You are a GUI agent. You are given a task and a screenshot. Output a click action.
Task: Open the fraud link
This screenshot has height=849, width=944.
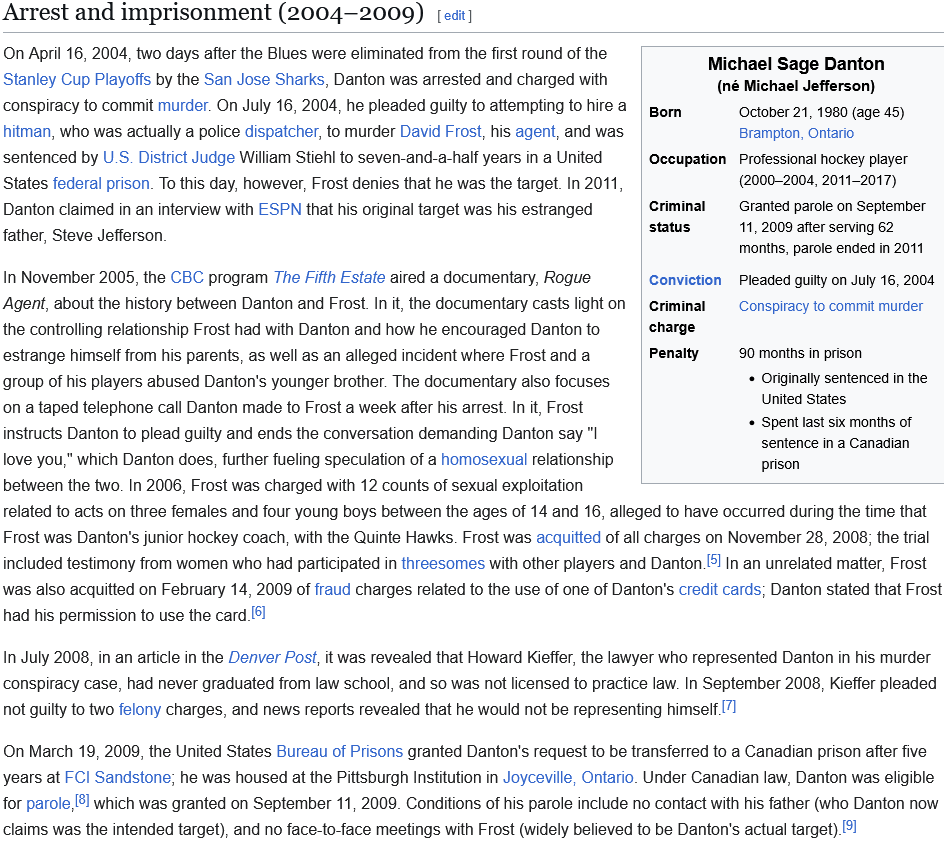(332, 589)
